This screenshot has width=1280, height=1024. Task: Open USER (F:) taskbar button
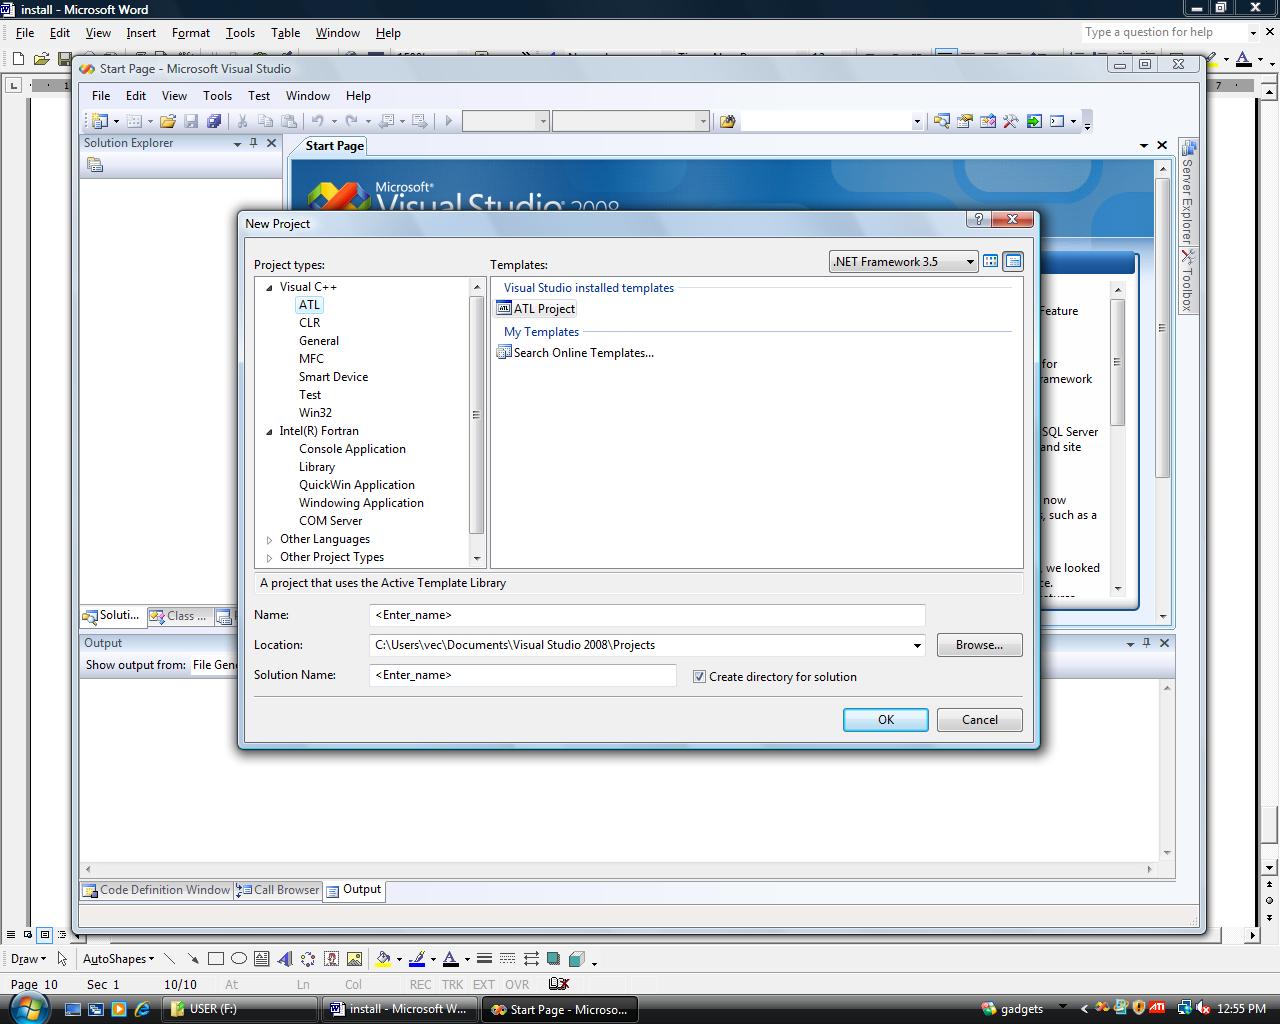click(240, 1009)
